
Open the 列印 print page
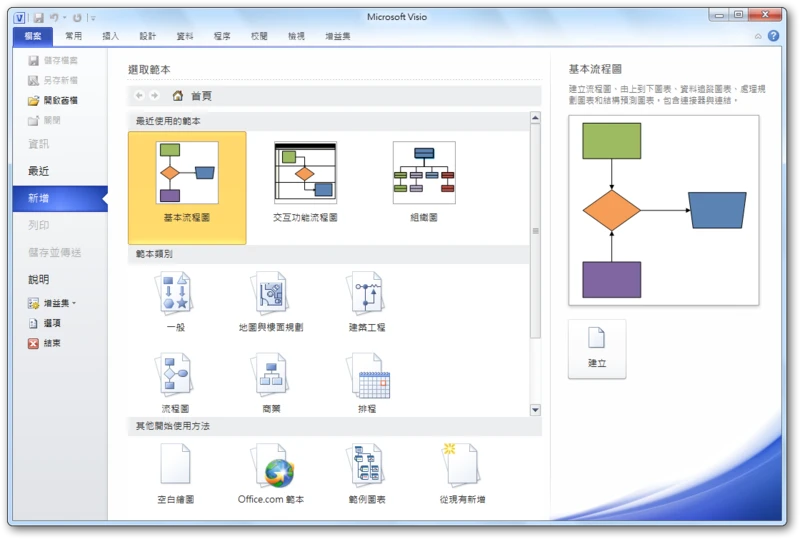click(39, 225)
